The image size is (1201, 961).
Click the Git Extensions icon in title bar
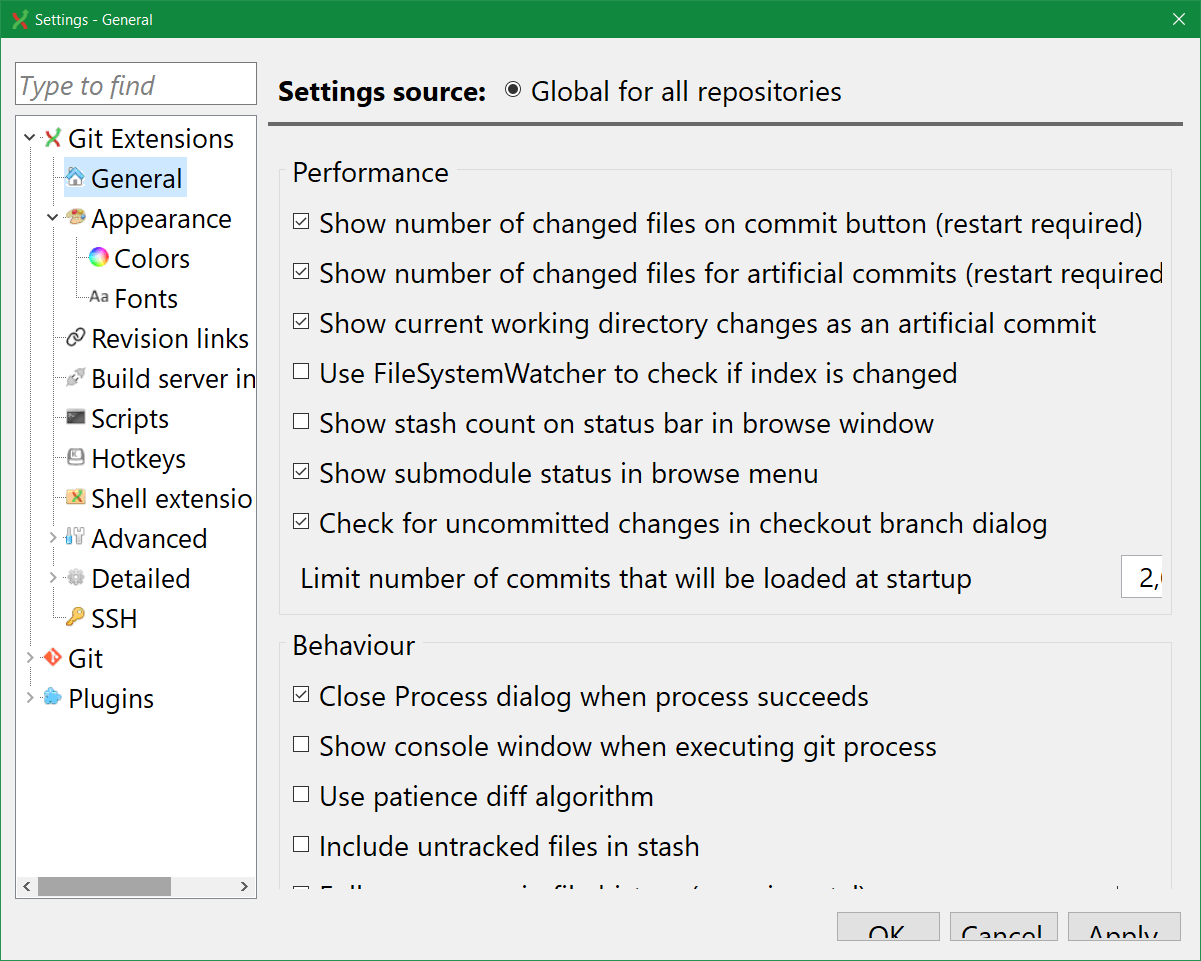20,19
